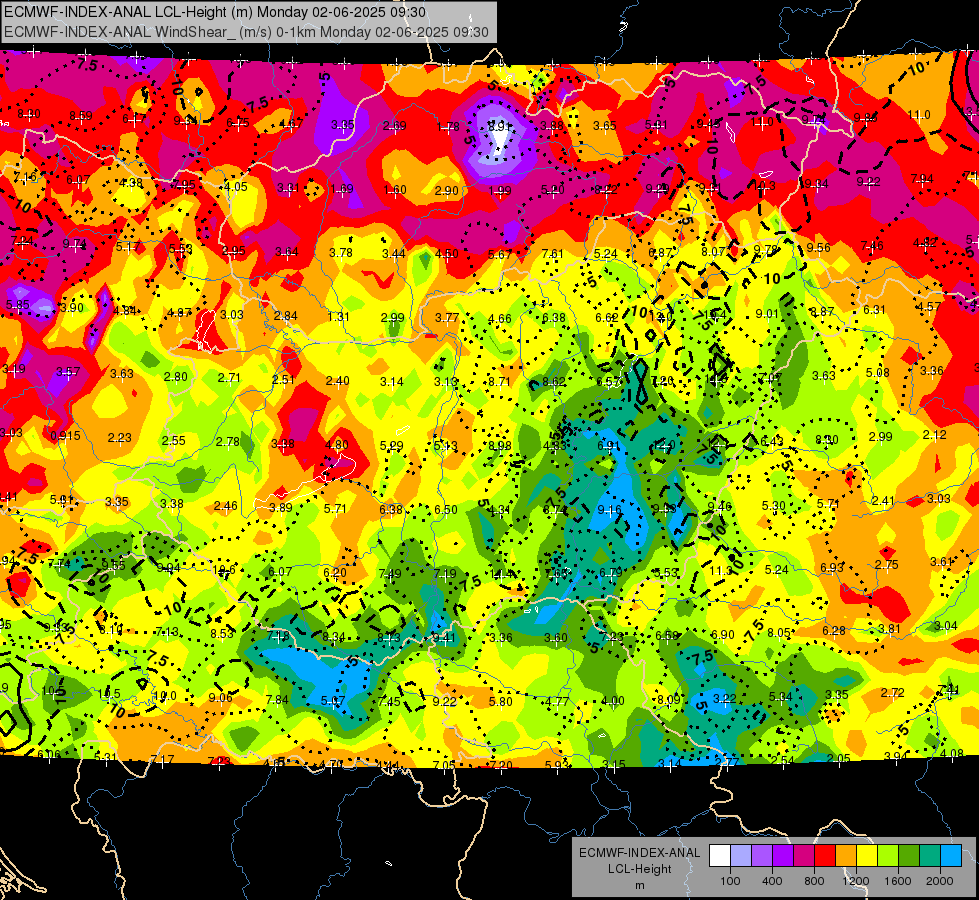This screenshot has width=979, height=900.
Task: Click the magenta legend swatch
Action: click(x=804, y=856)
